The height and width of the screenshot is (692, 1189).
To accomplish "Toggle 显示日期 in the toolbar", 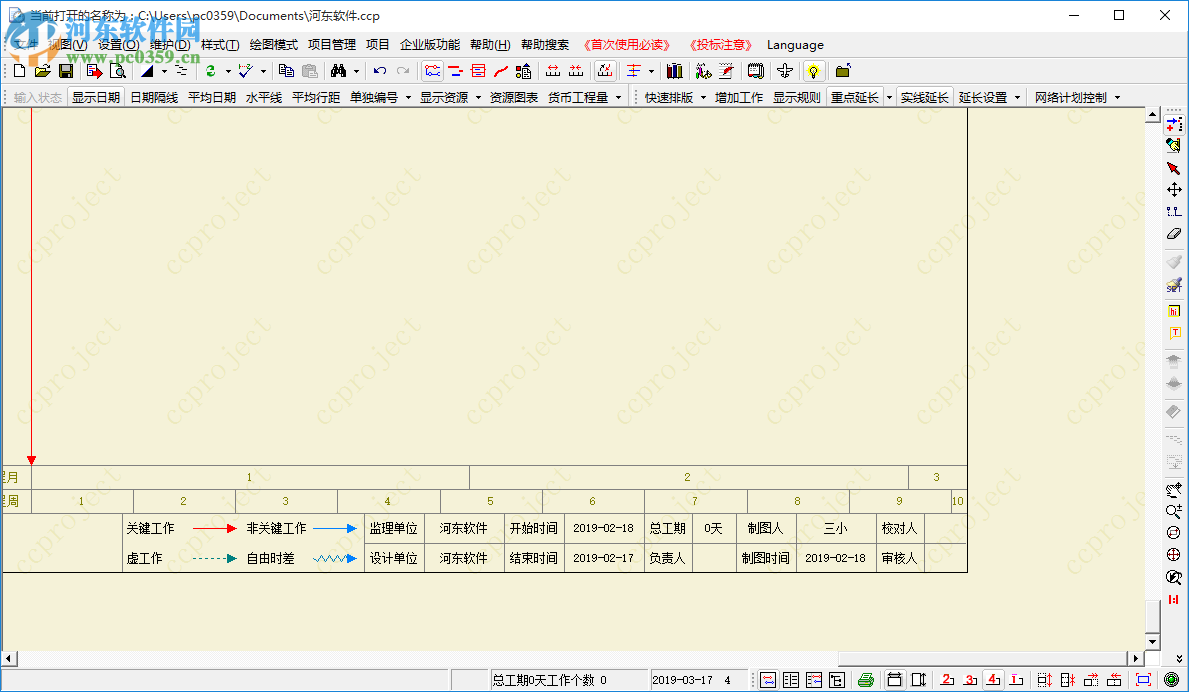I will [96, 97].
